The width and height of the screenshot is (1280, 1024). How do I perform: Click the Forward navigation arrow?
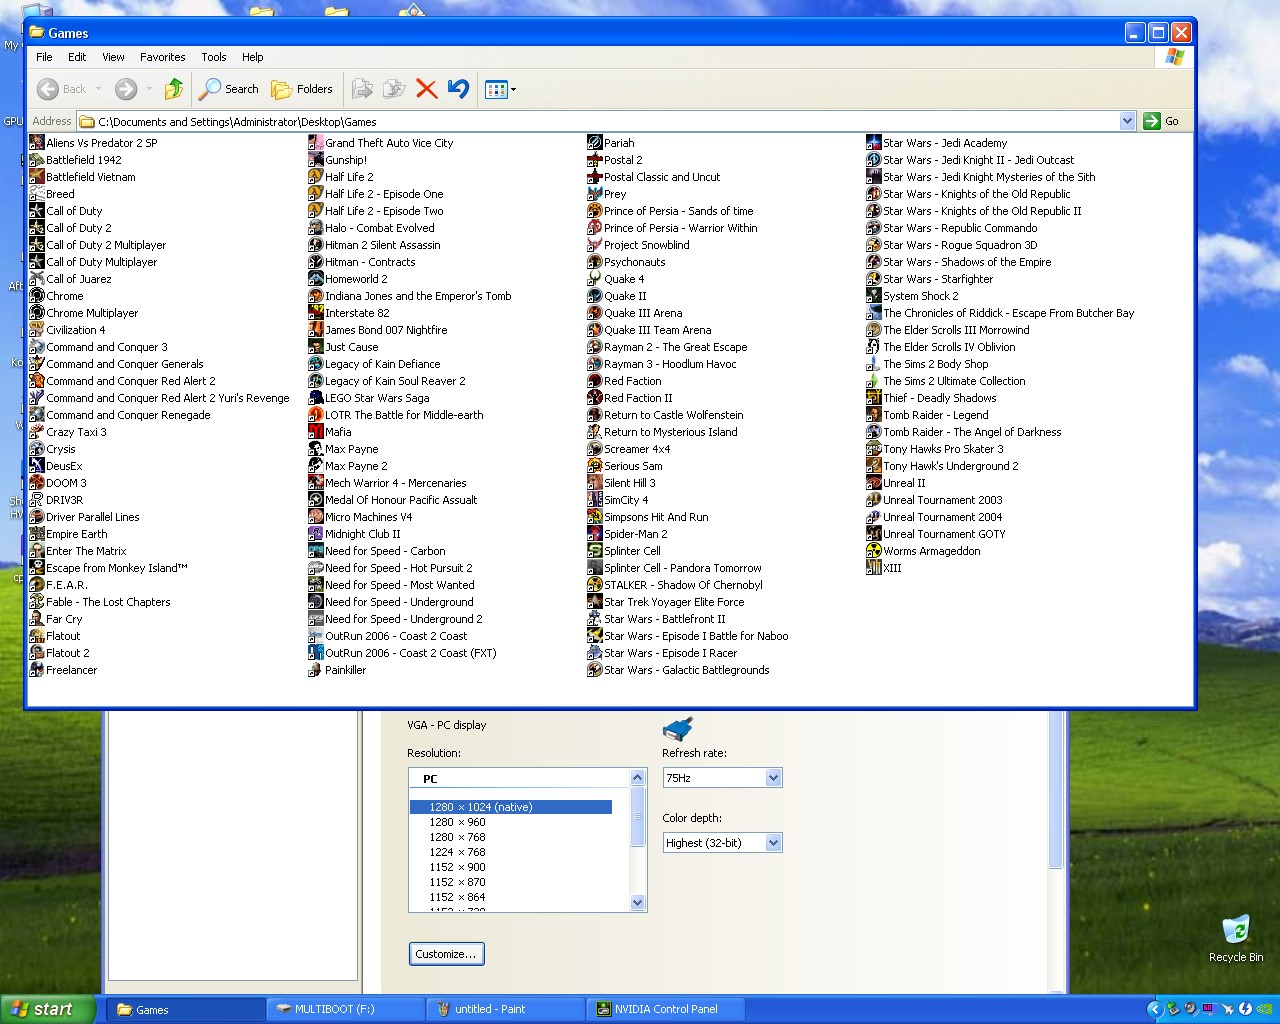coord(126,89)
